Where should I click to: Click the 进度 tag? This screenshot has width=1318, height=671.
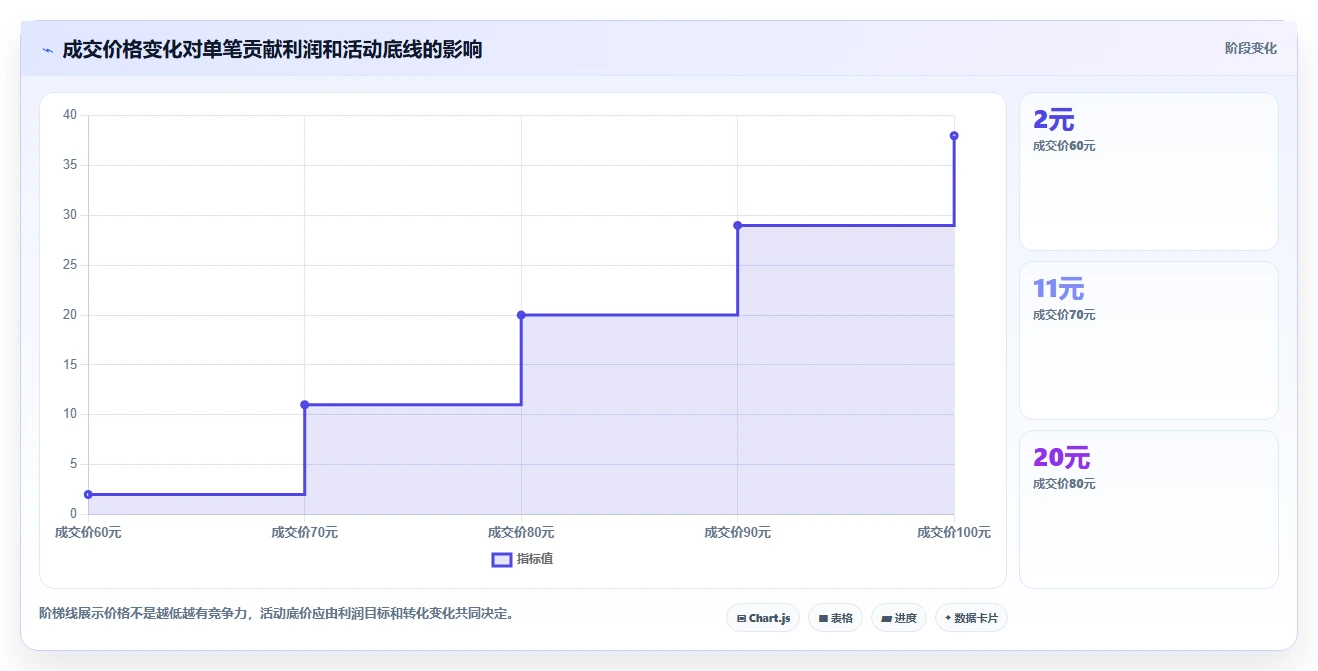pos(899,618)
